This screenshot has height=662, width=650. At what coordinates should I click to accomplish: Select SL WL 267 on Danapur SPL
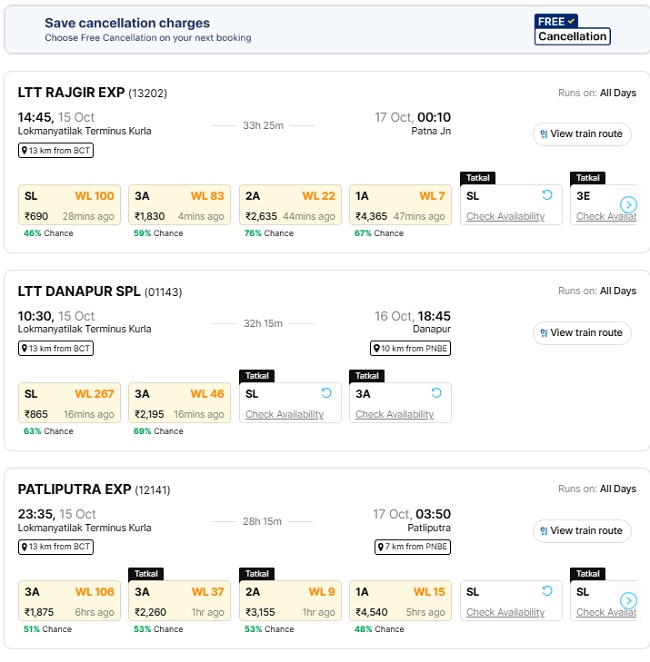pos(69,403)
